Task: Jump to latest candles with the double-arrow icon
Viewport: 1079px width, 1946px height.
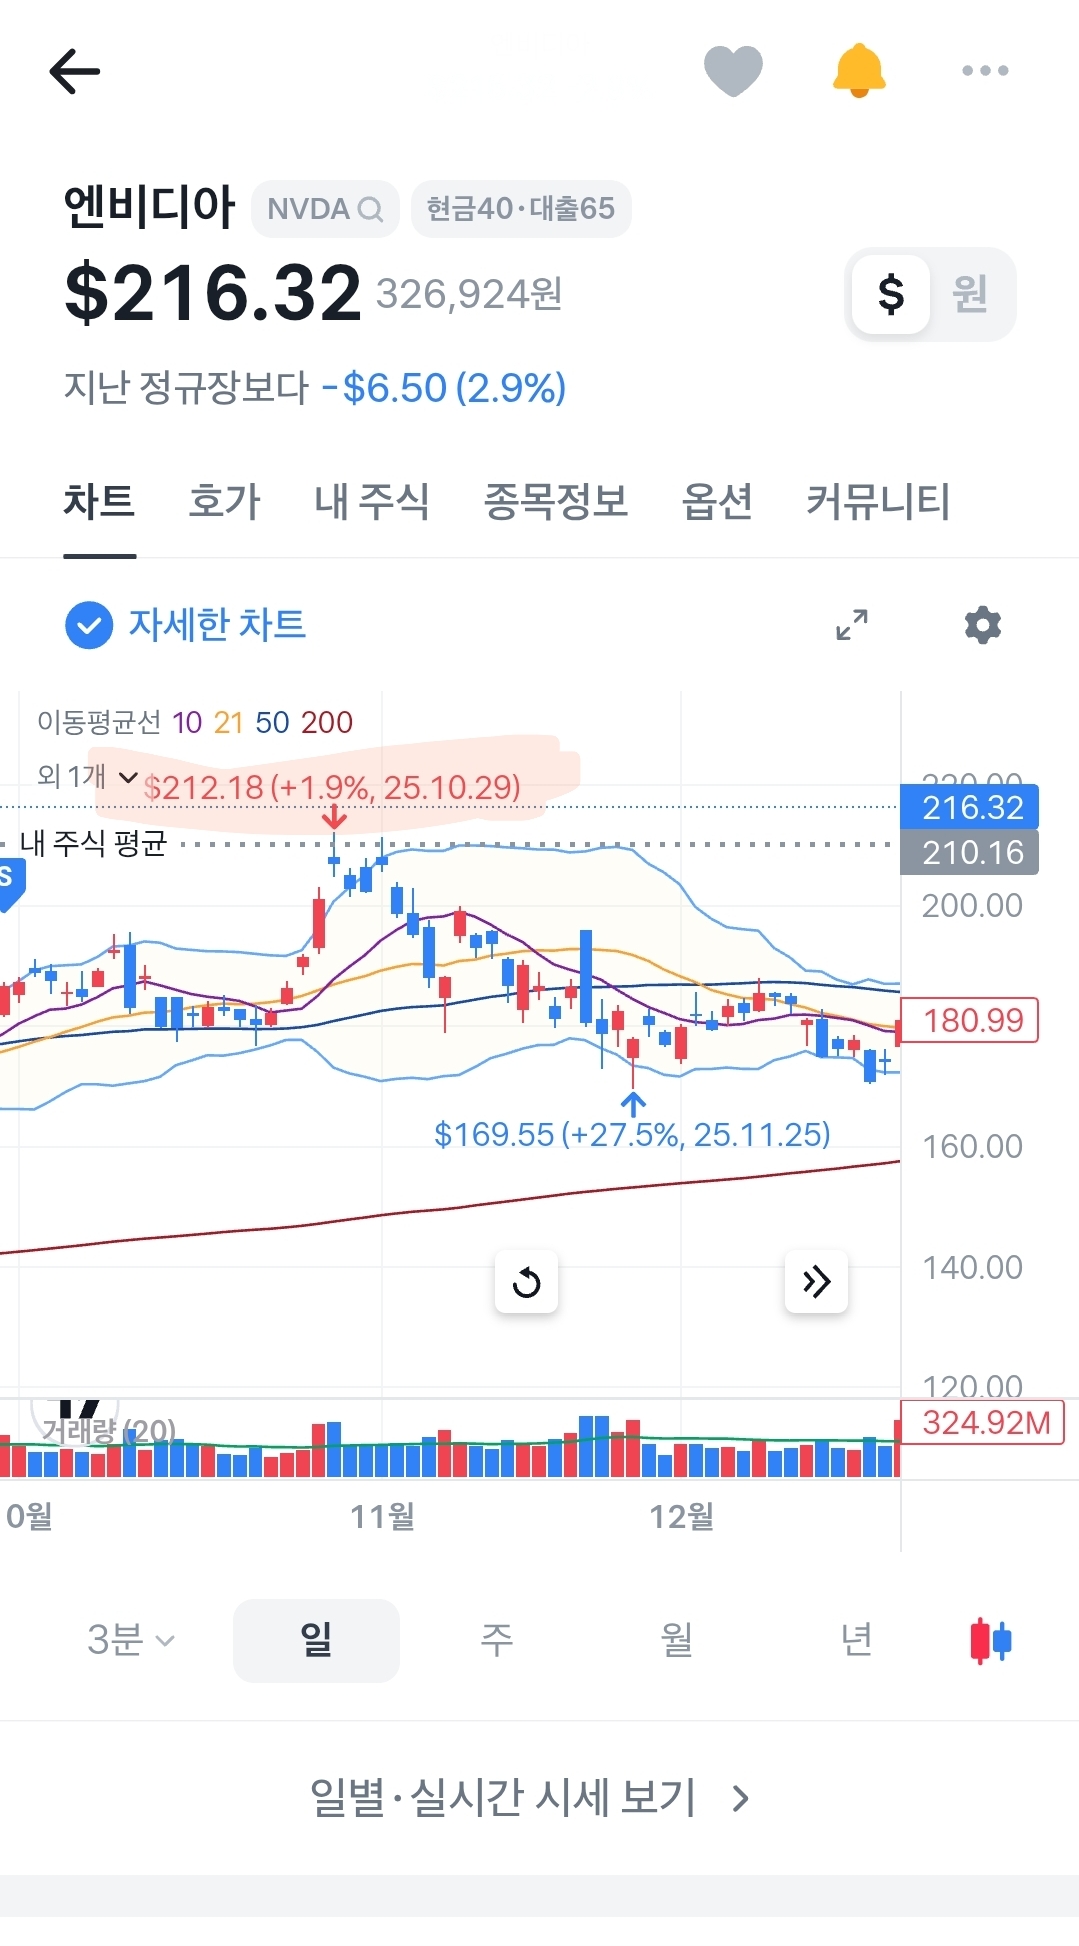Action: (x=816, y=1281)
